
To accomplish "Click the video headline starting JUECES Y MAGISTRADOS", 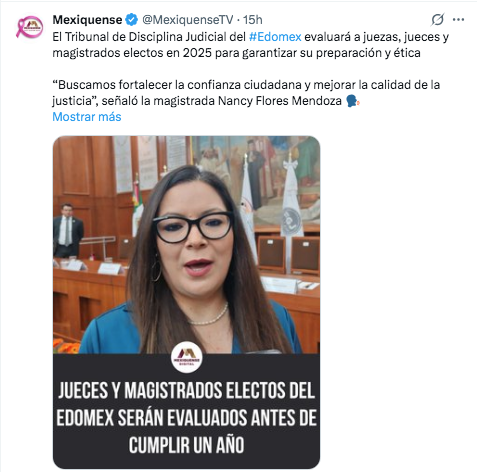I will click(x=186, y=417).
